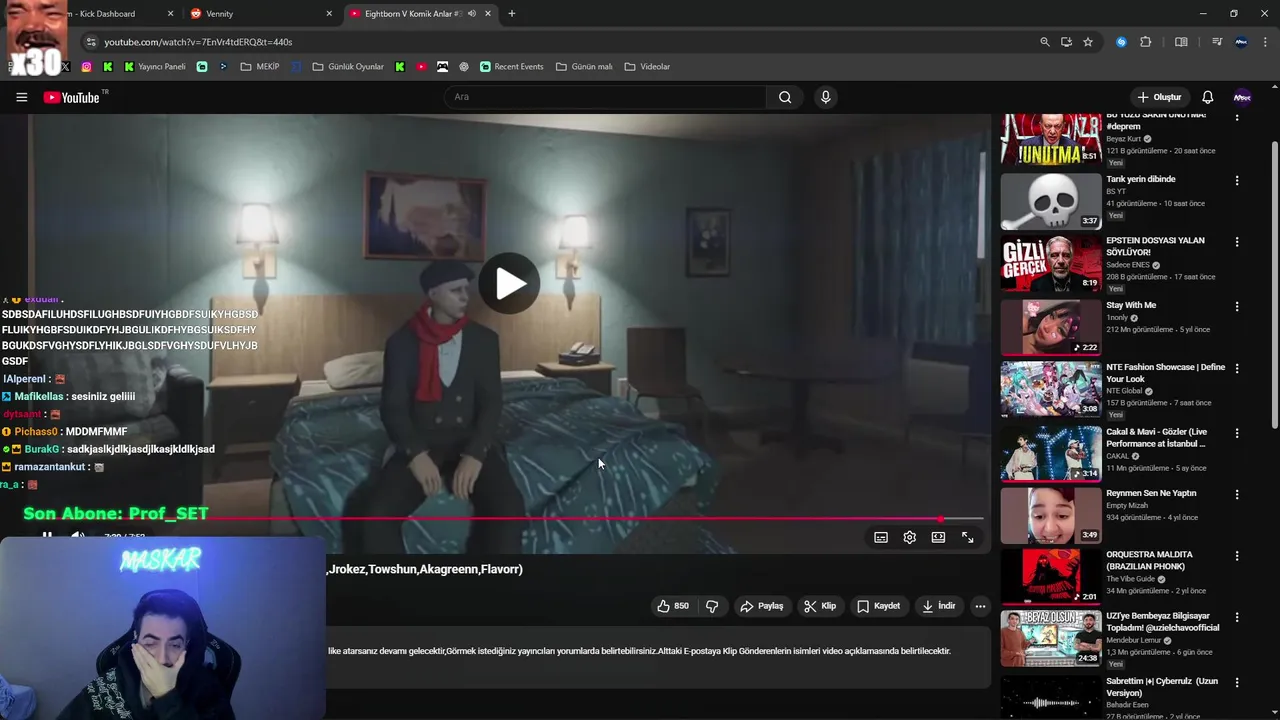1280x720 pixels.
Task: Open Chrome three-dot menu
Action: 1266,42
